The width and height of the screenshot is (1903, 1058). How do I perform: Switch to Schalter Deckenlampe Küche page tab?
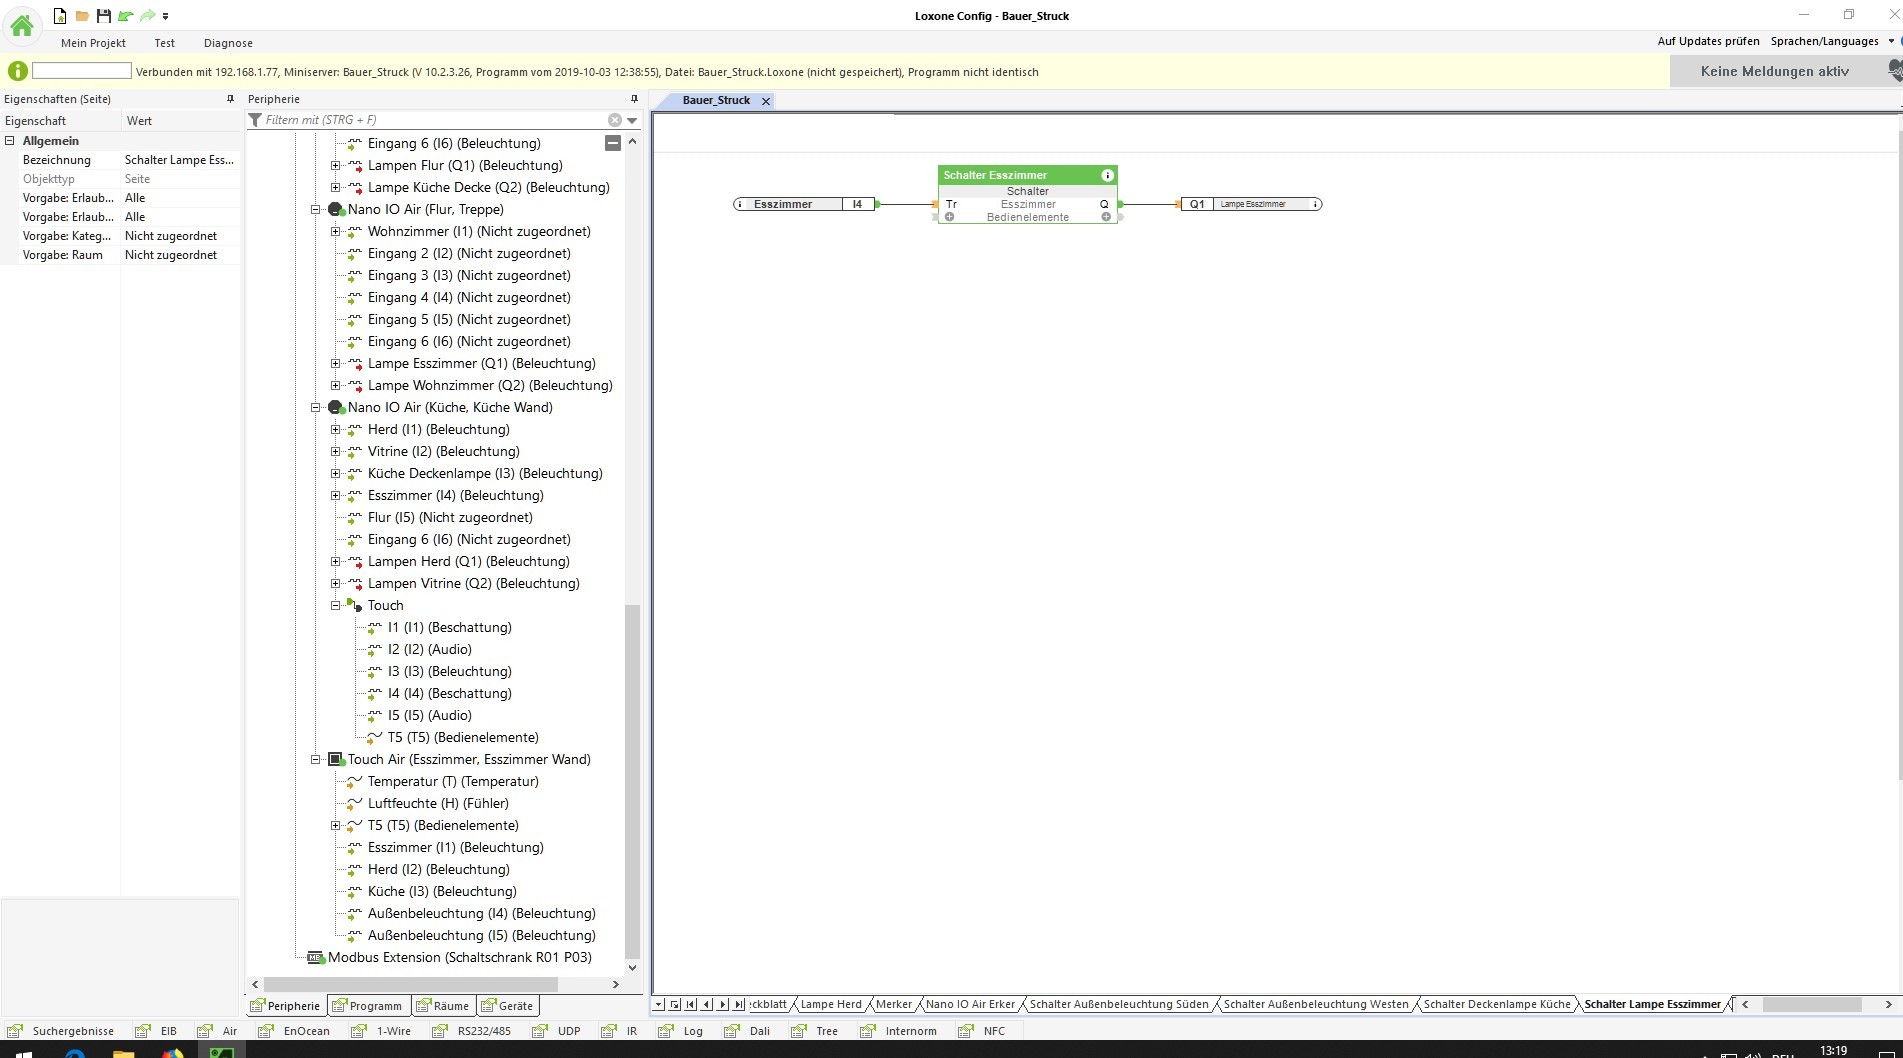tap(1496, 1004)
